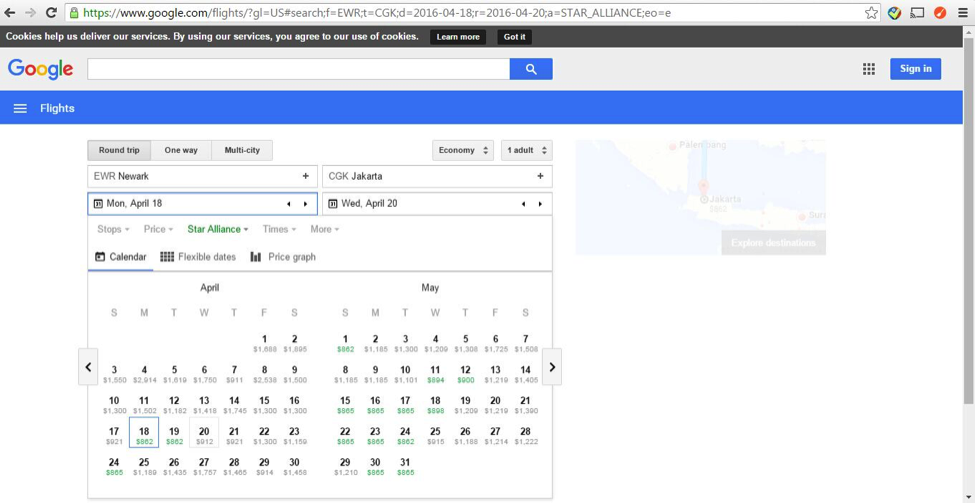Select April 20 with $912 fare
This screenshot has width=975, height=504.
coord(204,435)
